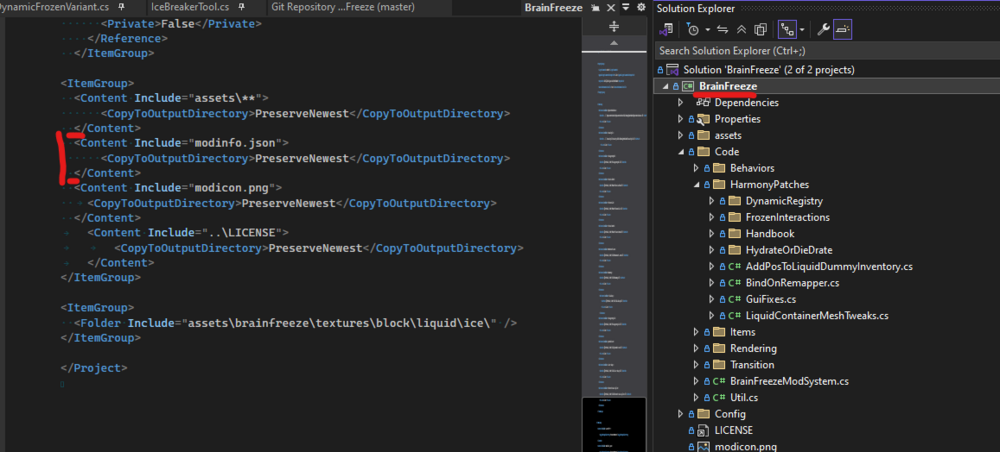
Task: Collapse the HarmonyPatches folder
Action: tap(695, 185)
